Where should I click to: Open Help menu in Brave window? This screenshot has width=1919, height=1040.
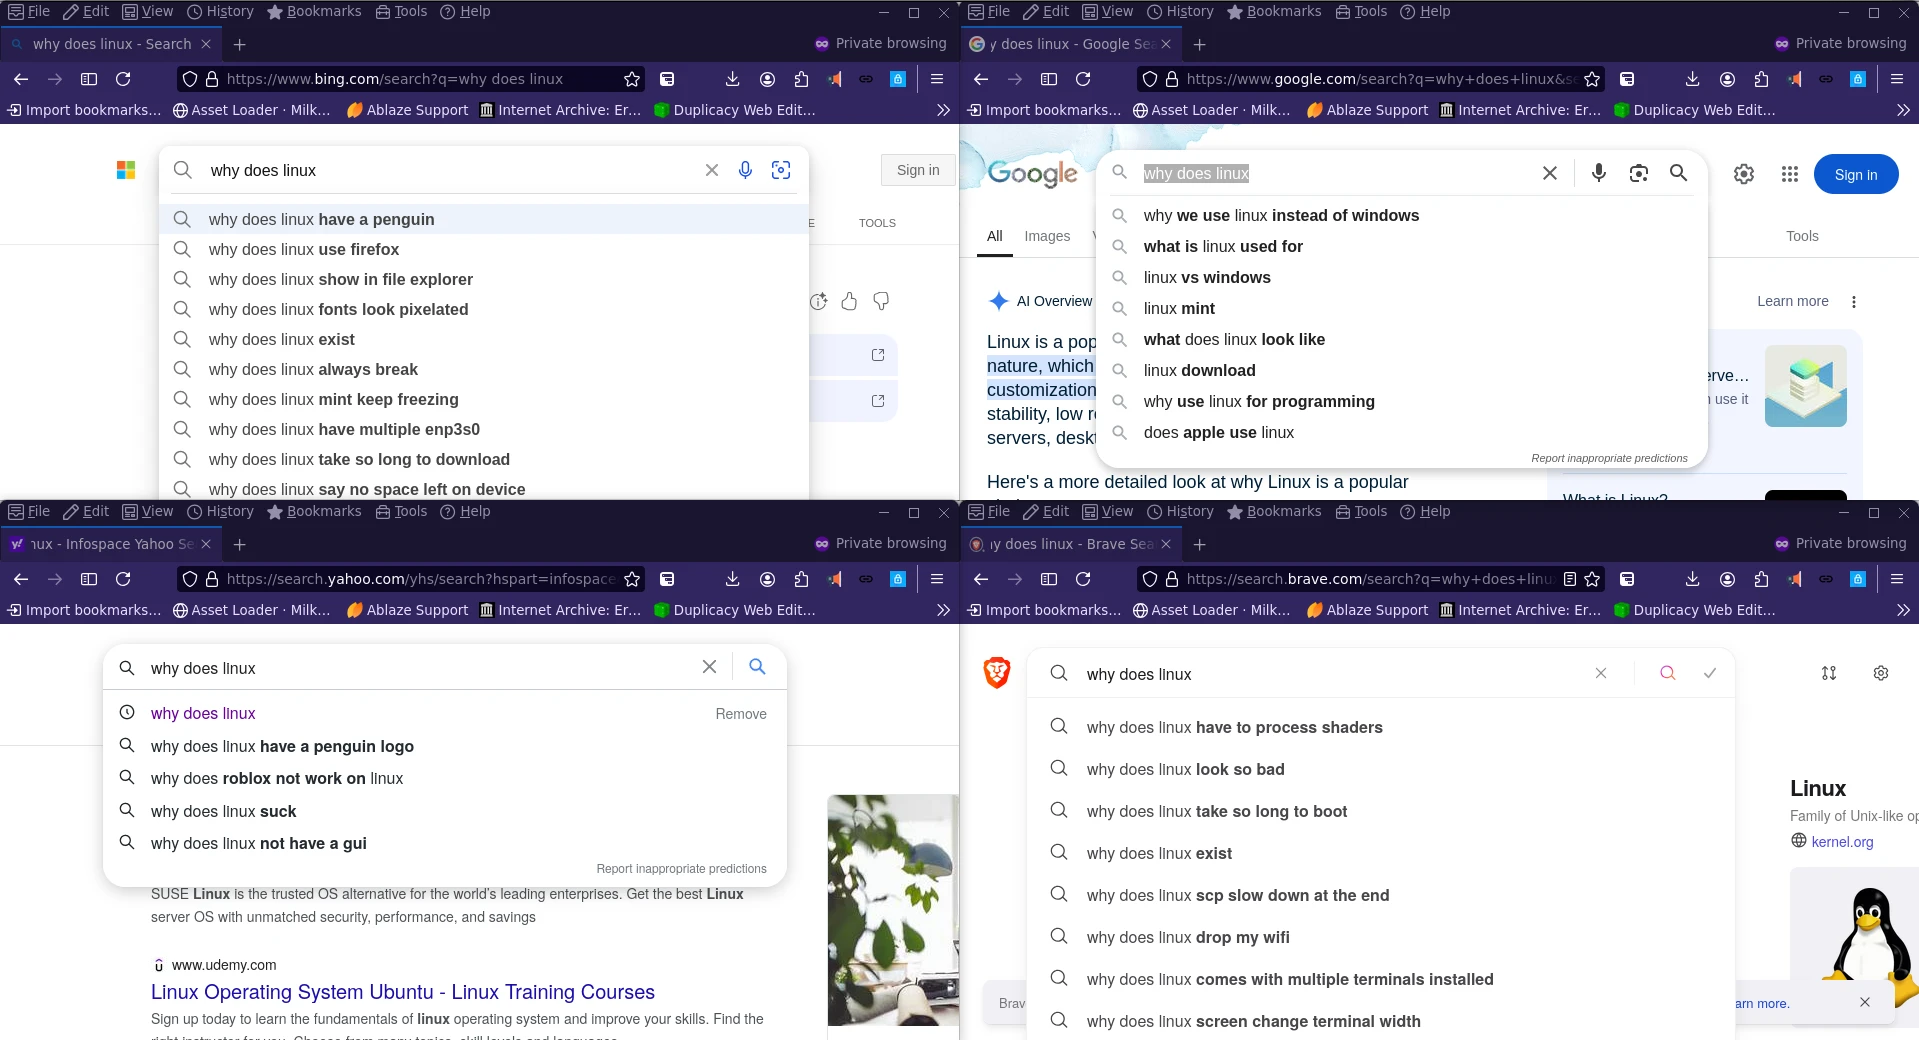point(1425,511)
